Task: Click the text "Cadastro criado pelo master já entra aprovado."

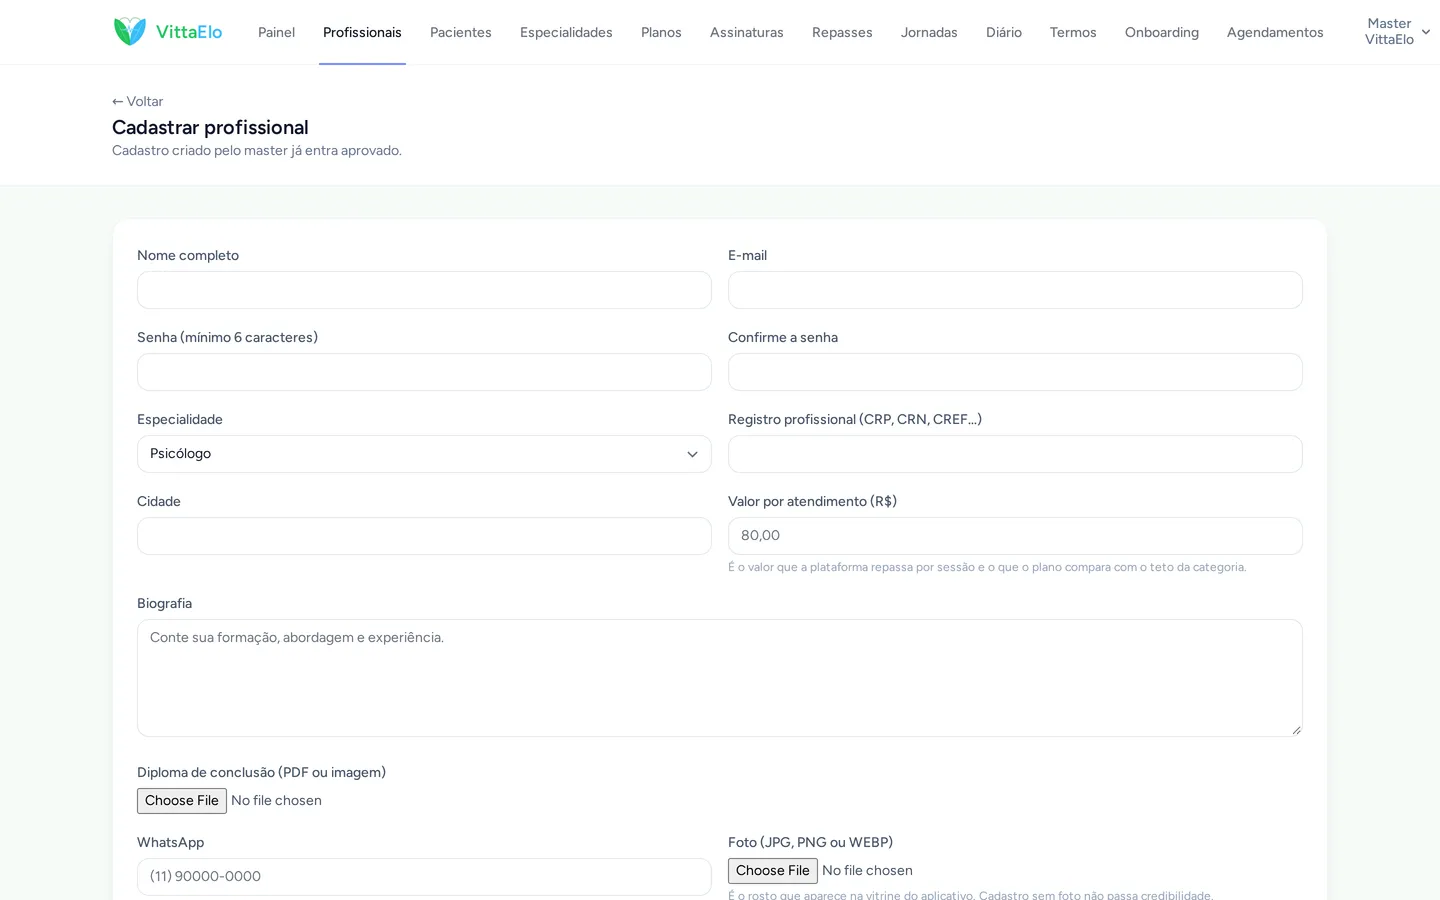Action: point(257,151)
